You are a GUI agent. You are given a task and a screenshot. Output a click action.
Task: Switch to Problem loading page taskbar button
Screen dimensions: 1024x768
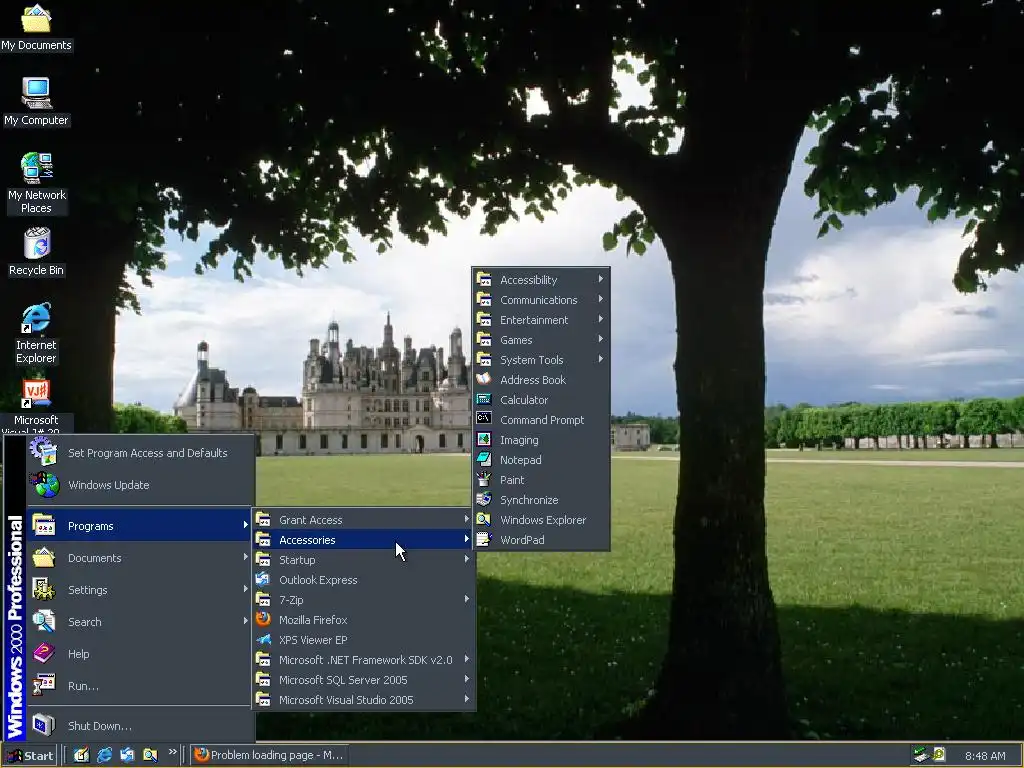[269, 756]
